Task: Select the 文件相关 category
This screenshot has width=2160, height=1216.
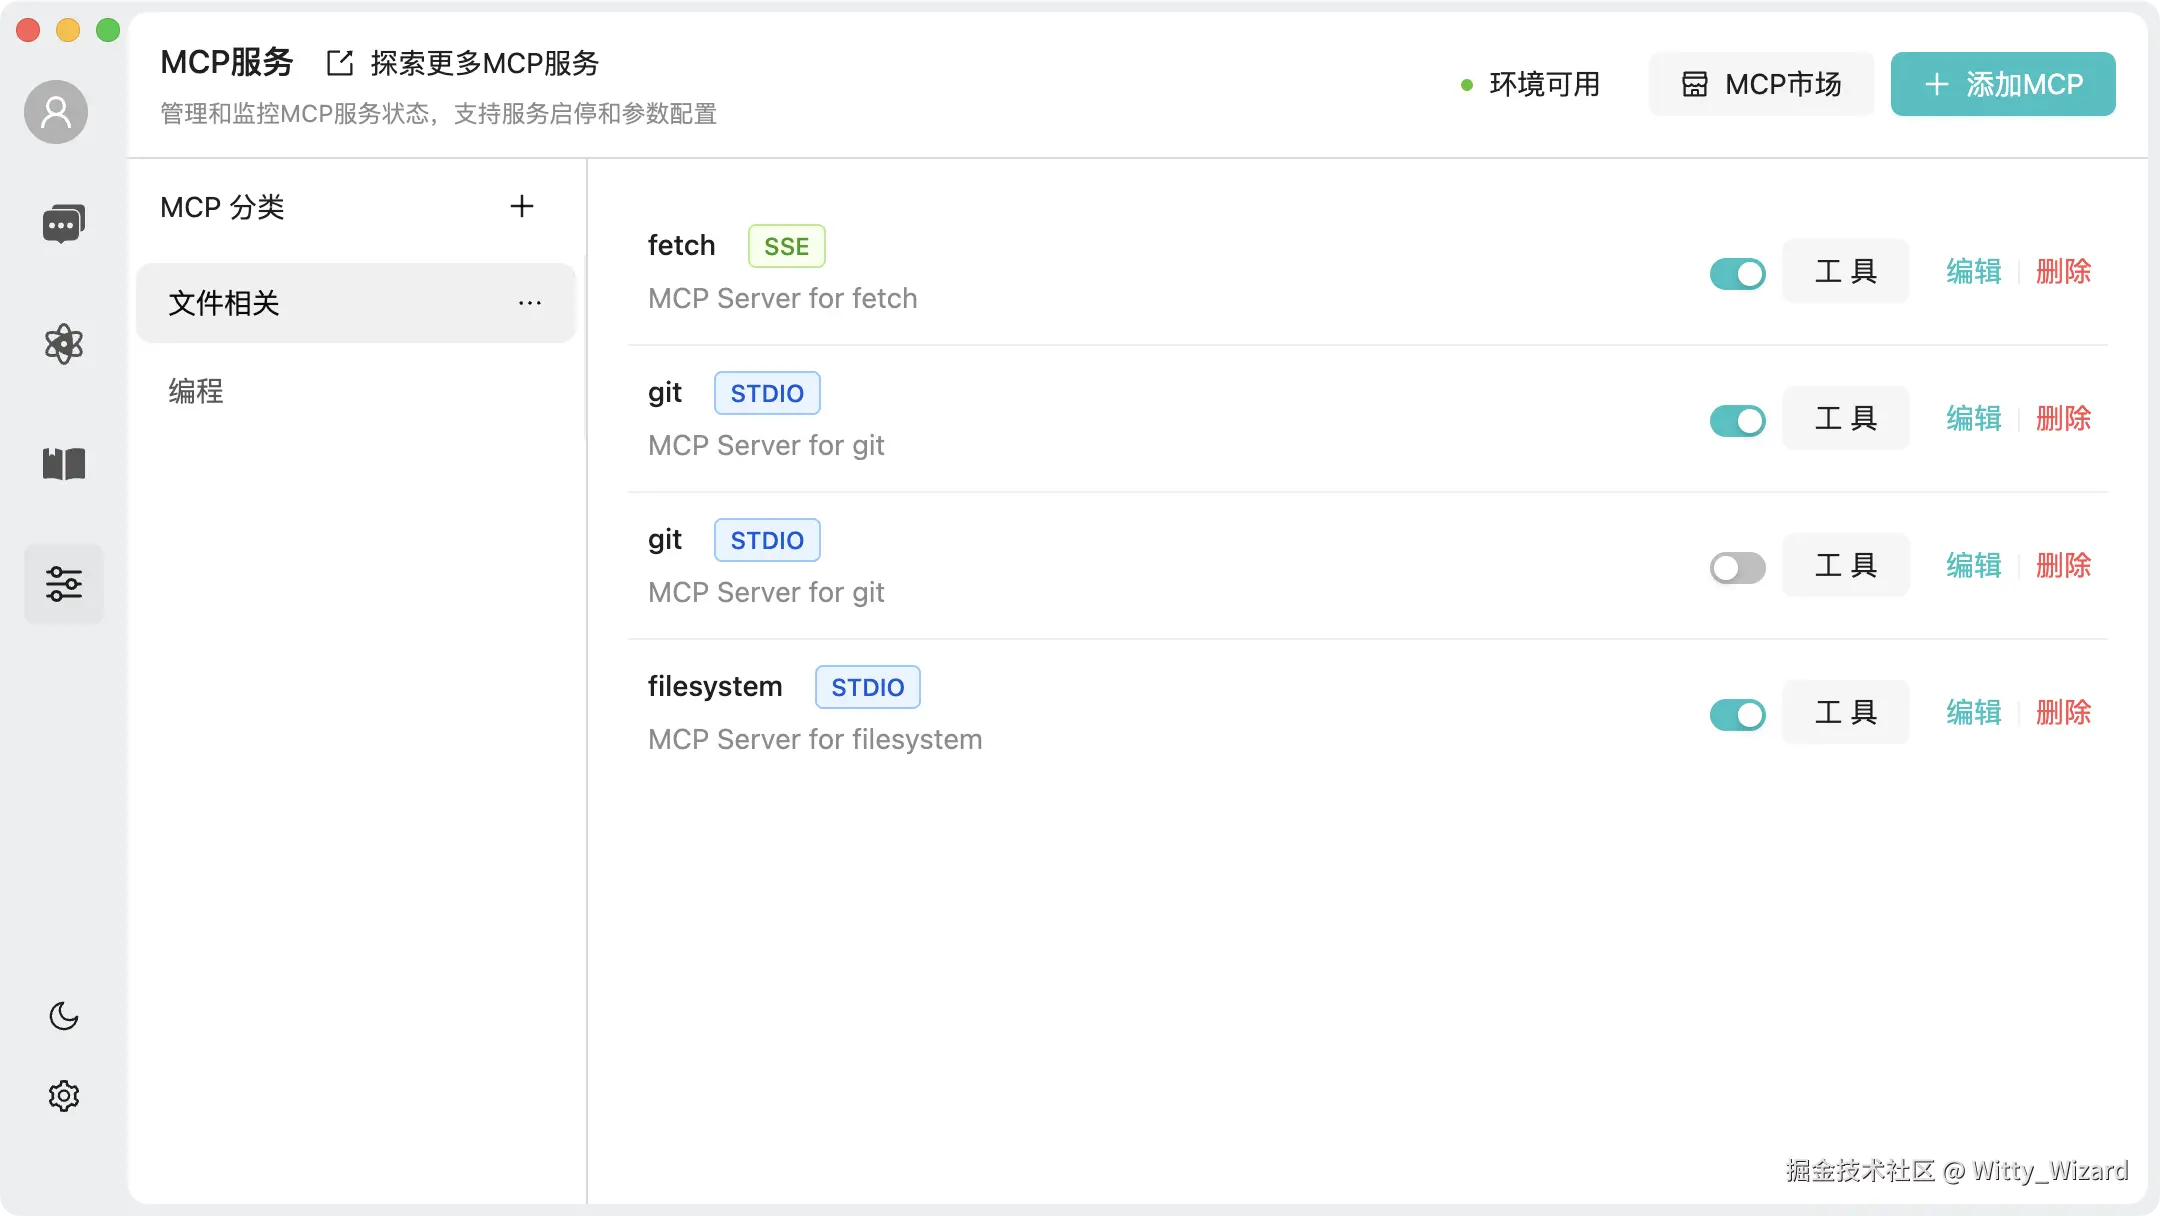Action: (224, 303)
